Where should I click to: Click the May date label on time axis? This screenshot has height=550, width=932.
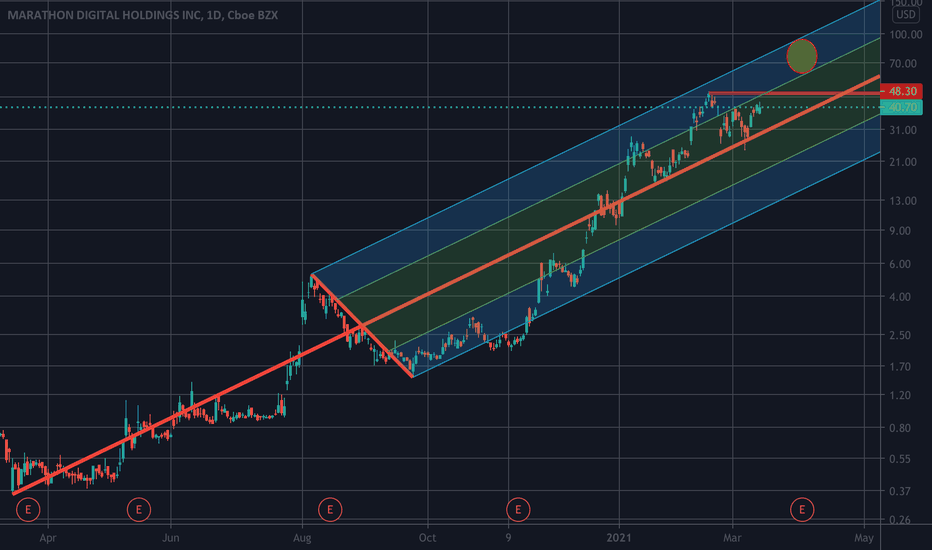click(864, 538)
